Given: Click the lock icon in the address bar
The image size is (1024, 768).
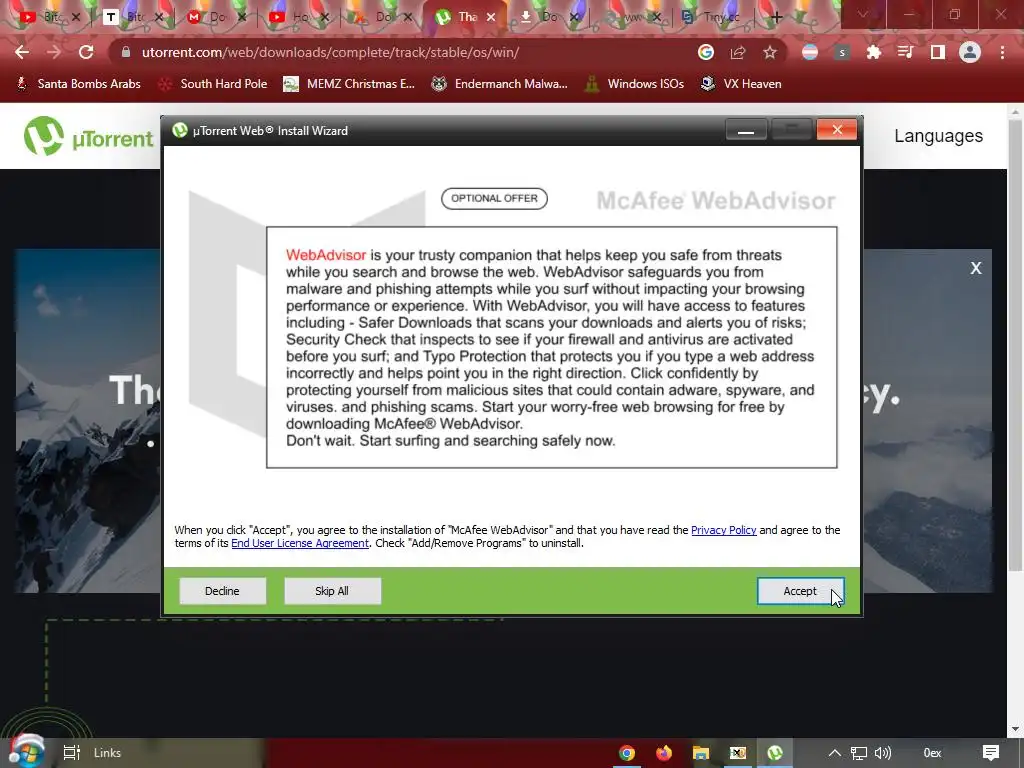Looking at the screenshot, I should click(126, 52).
